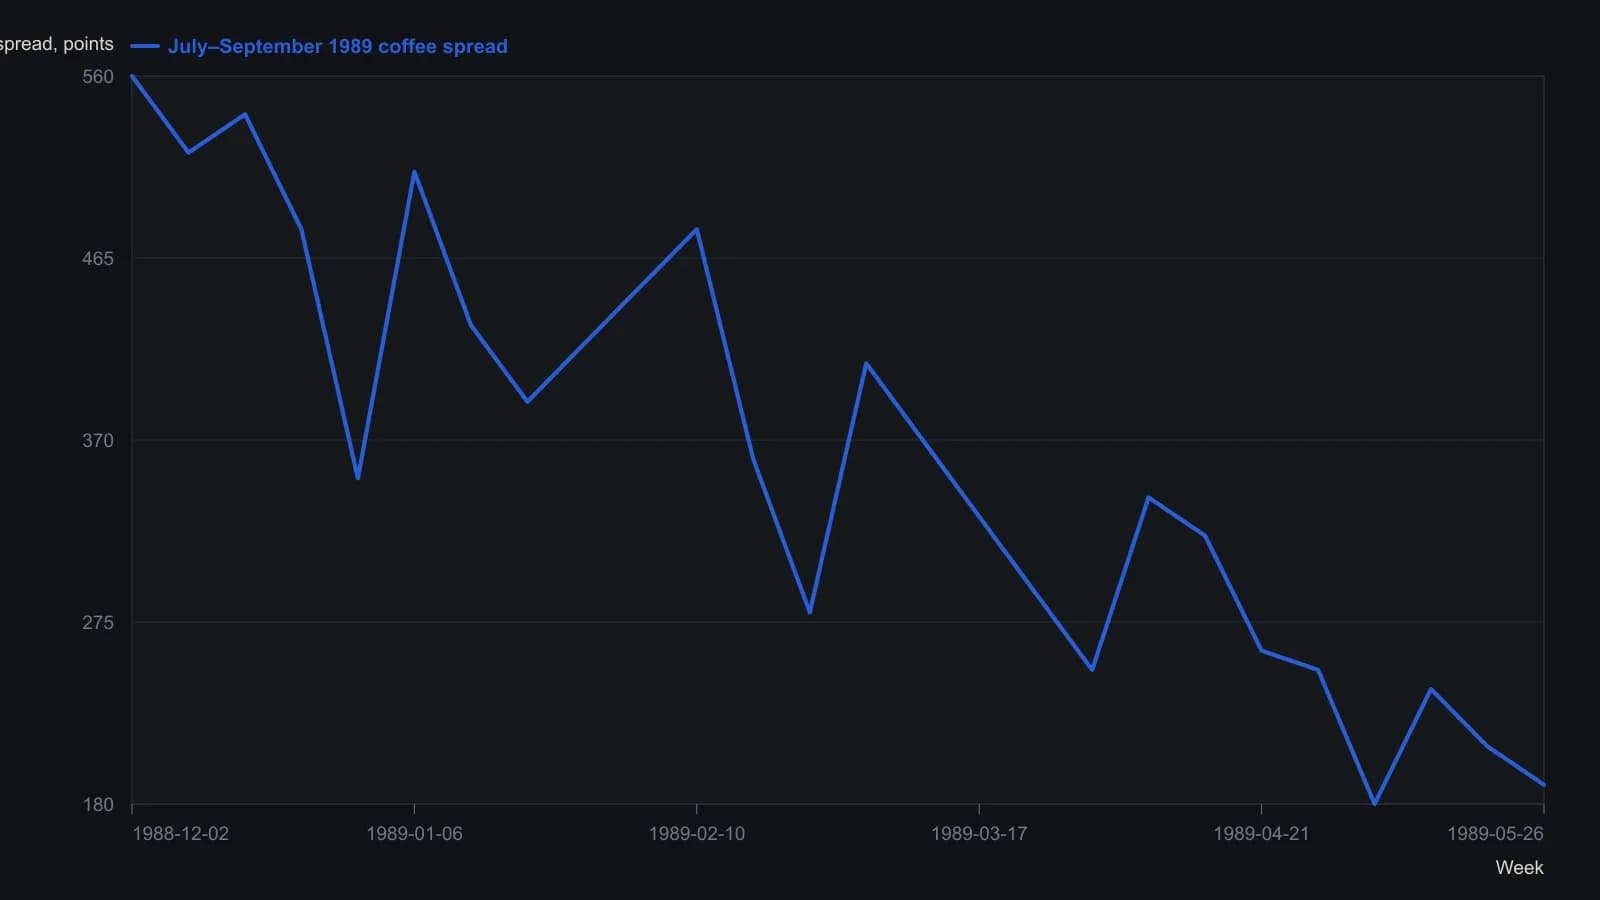1600x900 pixels.
Task: Click the 1988-12-02 x-axis date label
Action: [x=180, y=834]
